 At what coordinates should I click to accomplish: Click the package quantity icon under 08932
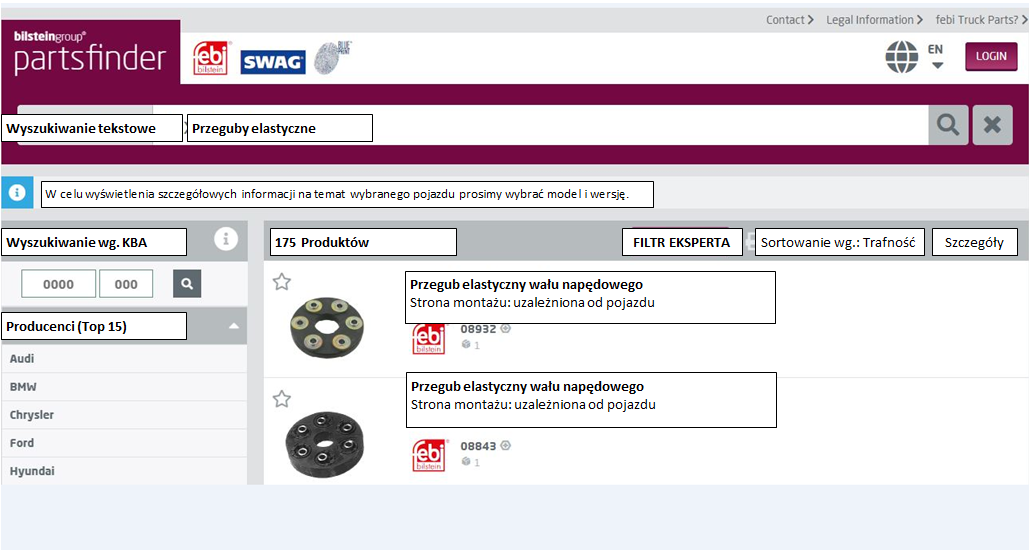coord(466,345)
